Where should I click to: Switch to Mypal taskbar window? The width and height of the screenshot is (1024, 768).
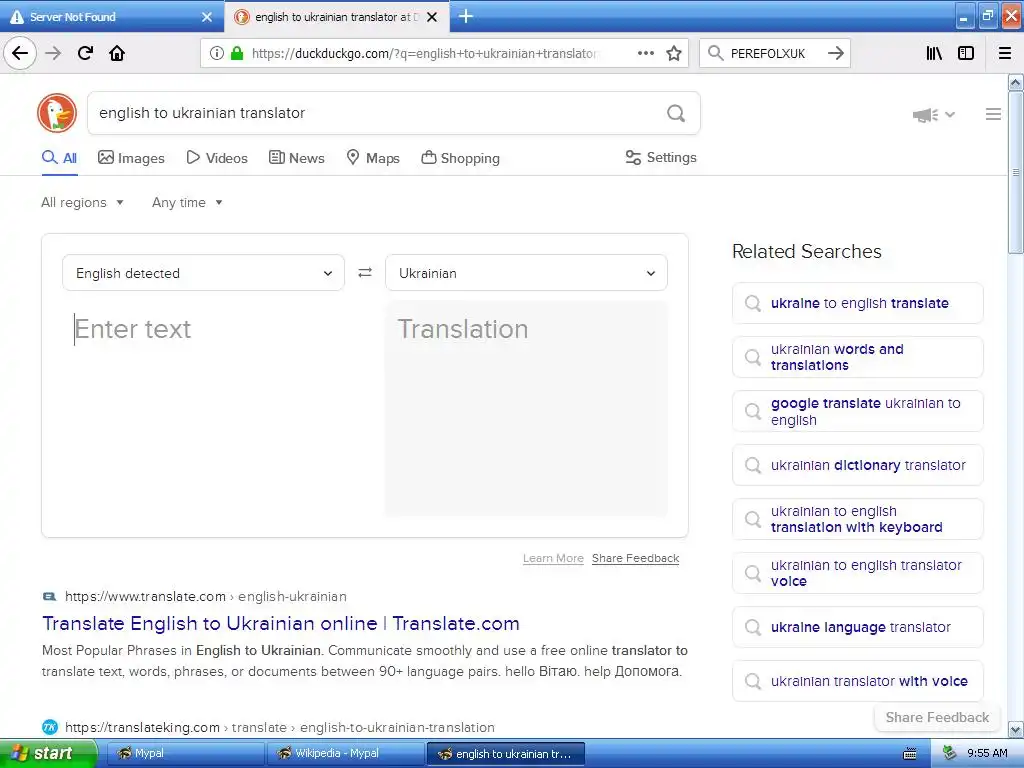tap(185, 754)
